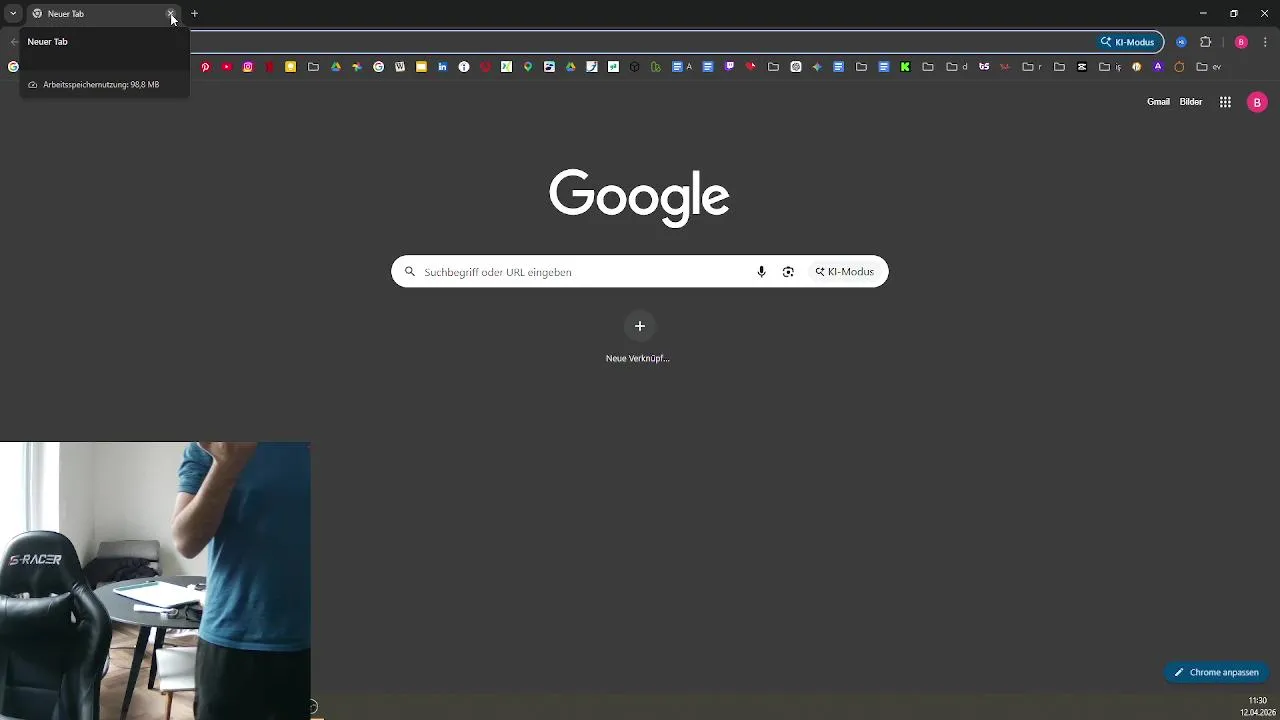Open the CapCut bookmark
Screen dimensions: 1280x720
click(1082, 67)
